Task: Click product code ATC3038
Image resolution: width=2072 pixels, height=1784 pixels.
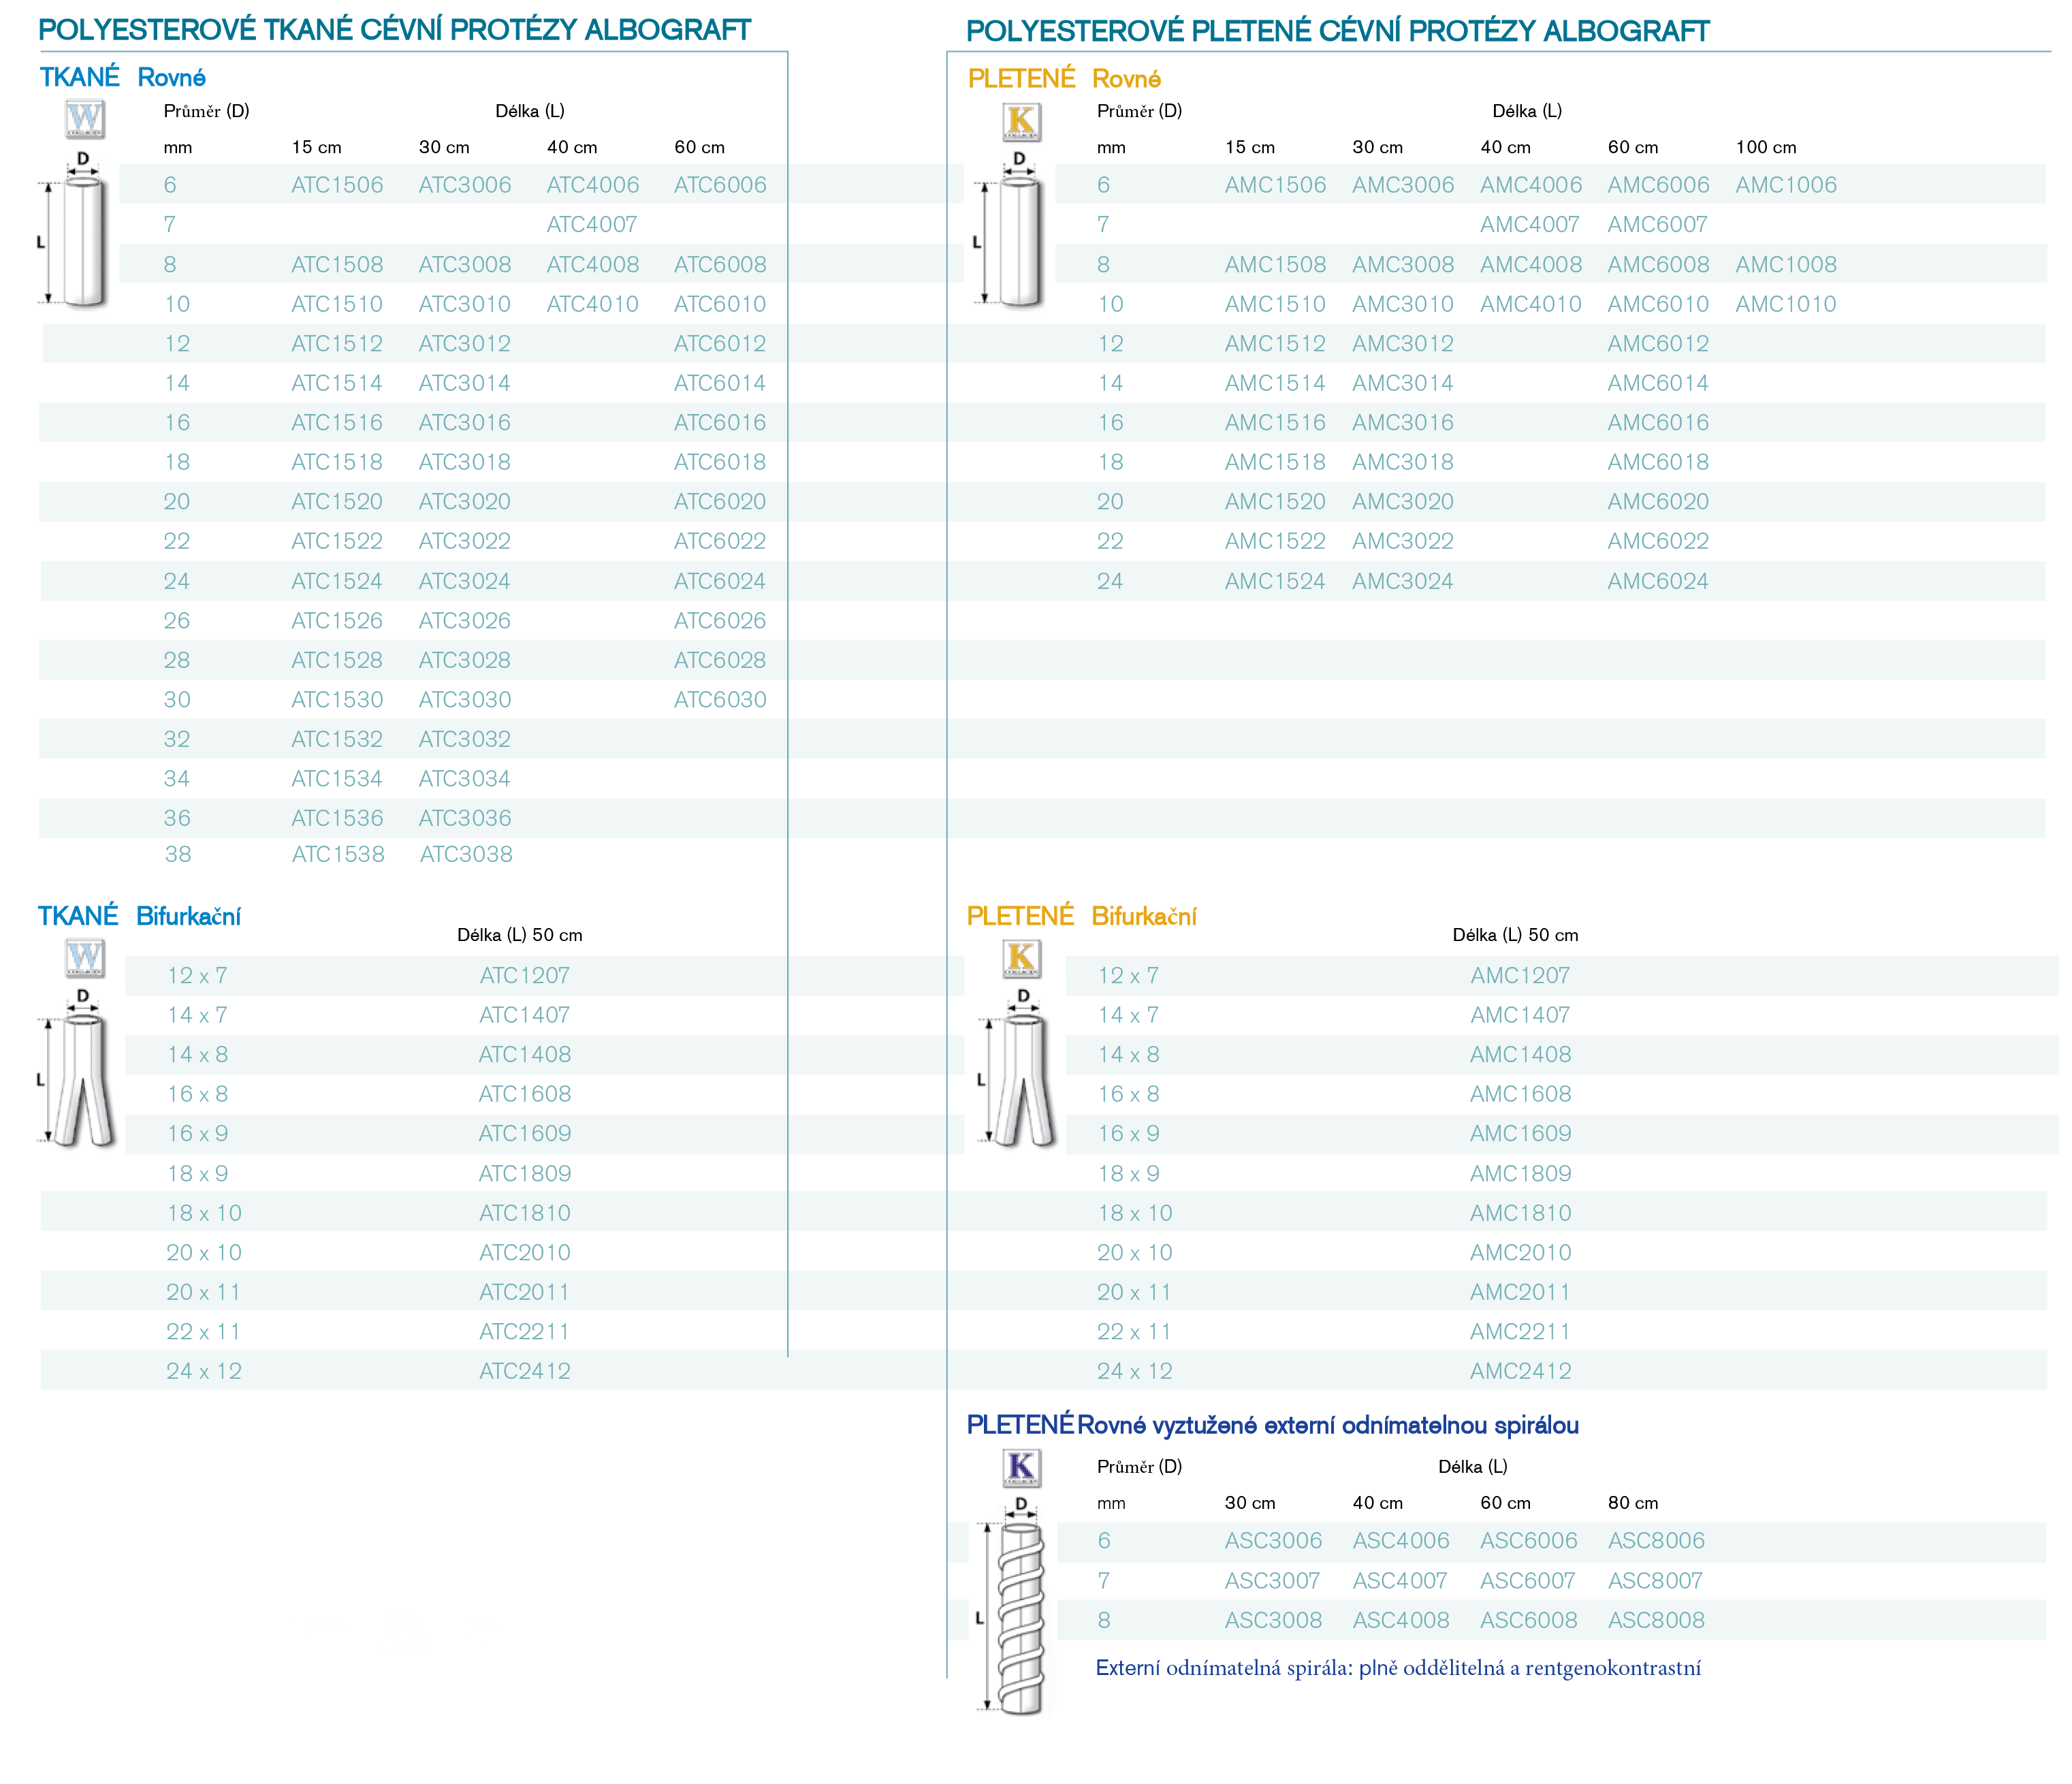Action: [x=466, y=854]
